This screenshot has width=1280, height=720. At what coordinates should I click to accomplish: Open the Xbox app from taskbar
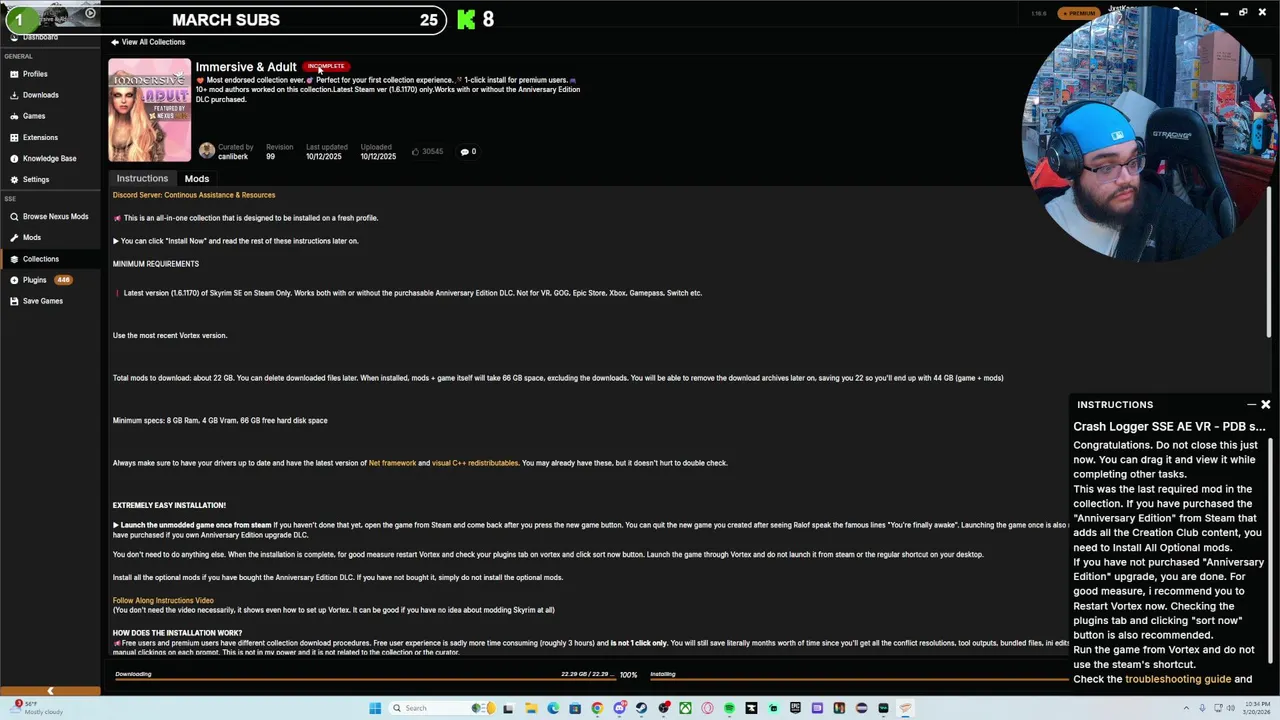[x=686, y=708]
